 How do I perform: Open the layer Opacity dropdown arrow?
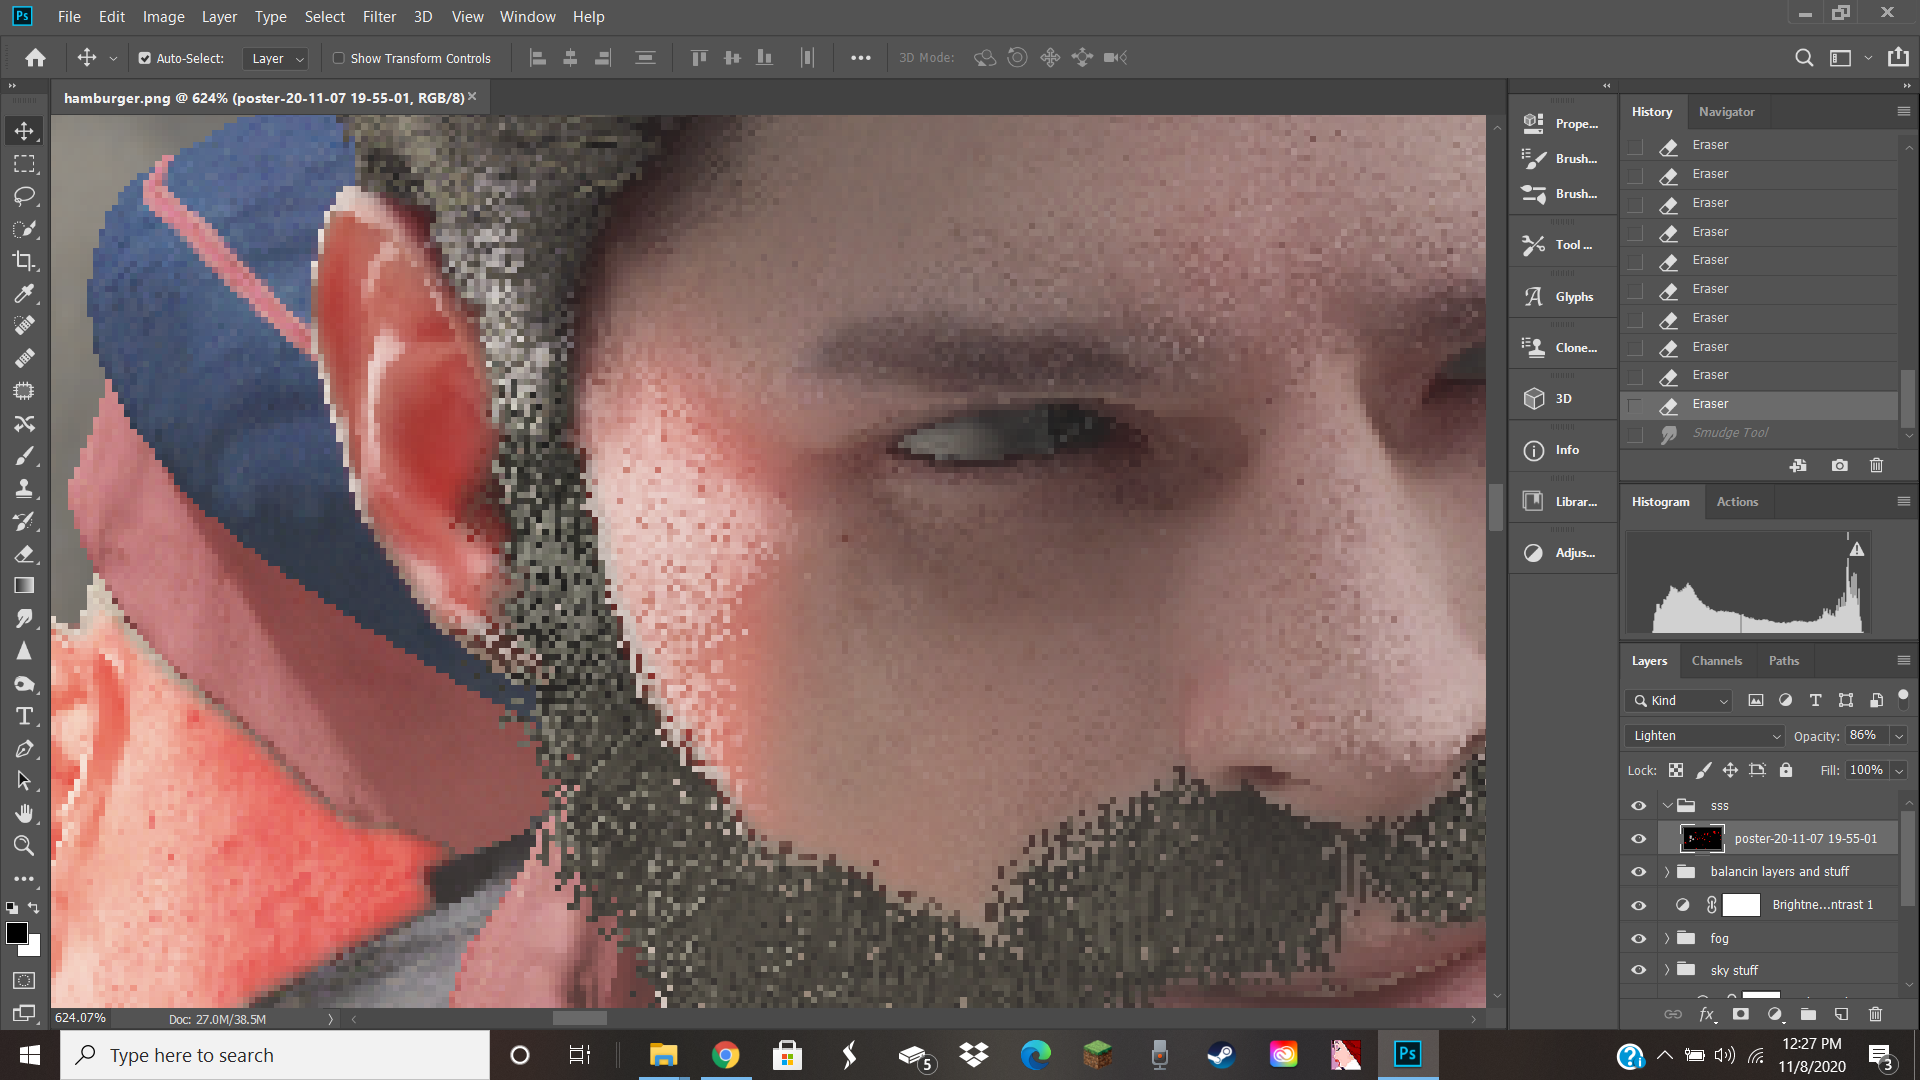click(x=1899, y=736)
